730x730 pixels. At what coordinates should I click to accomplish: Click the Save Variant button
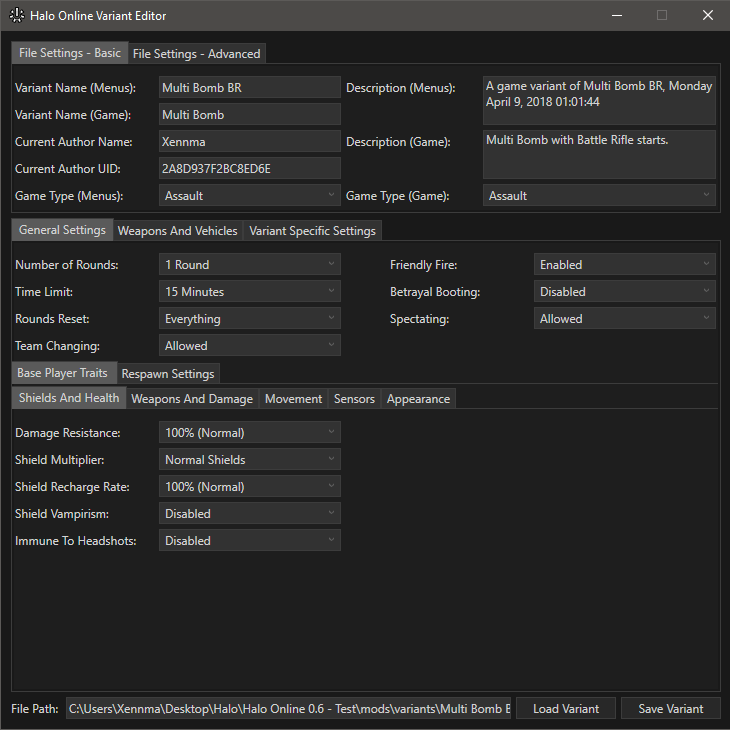[x=670, y=709]
